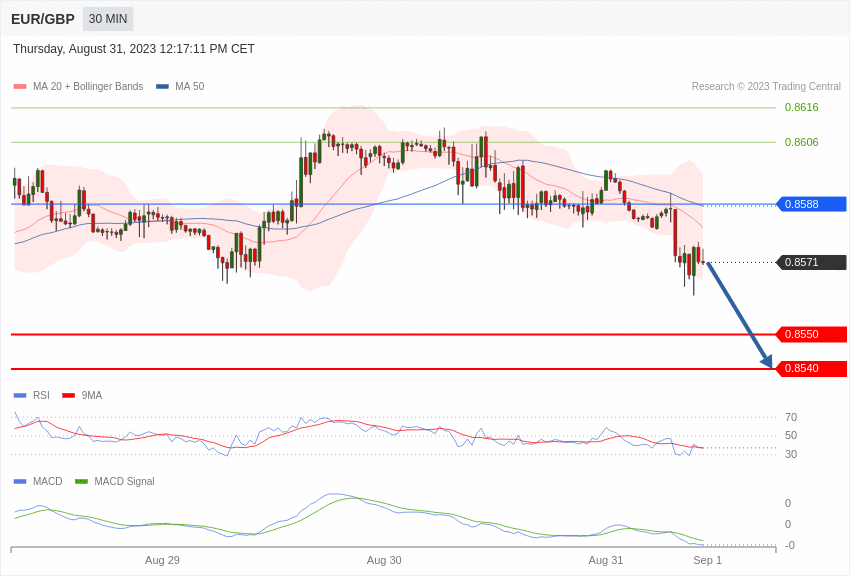Image resolution: width=850 pixels, height=576 pixels.
Task: Click the MA 50 legend label
Action: pos(190,87)
